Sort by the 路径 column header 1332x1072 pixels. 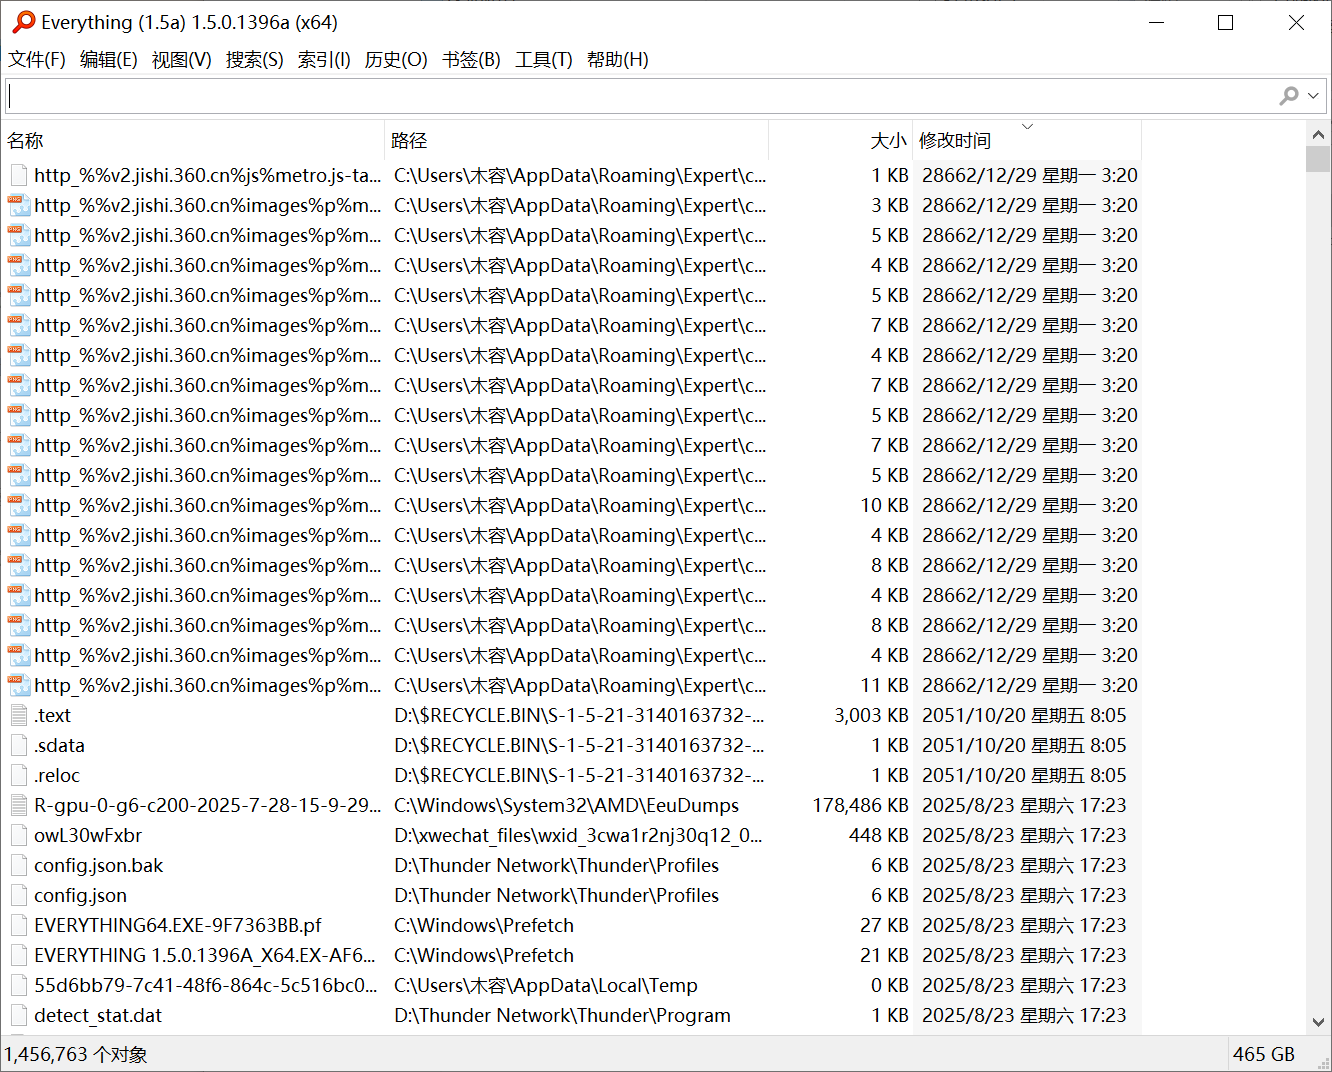tap(577, 141)
